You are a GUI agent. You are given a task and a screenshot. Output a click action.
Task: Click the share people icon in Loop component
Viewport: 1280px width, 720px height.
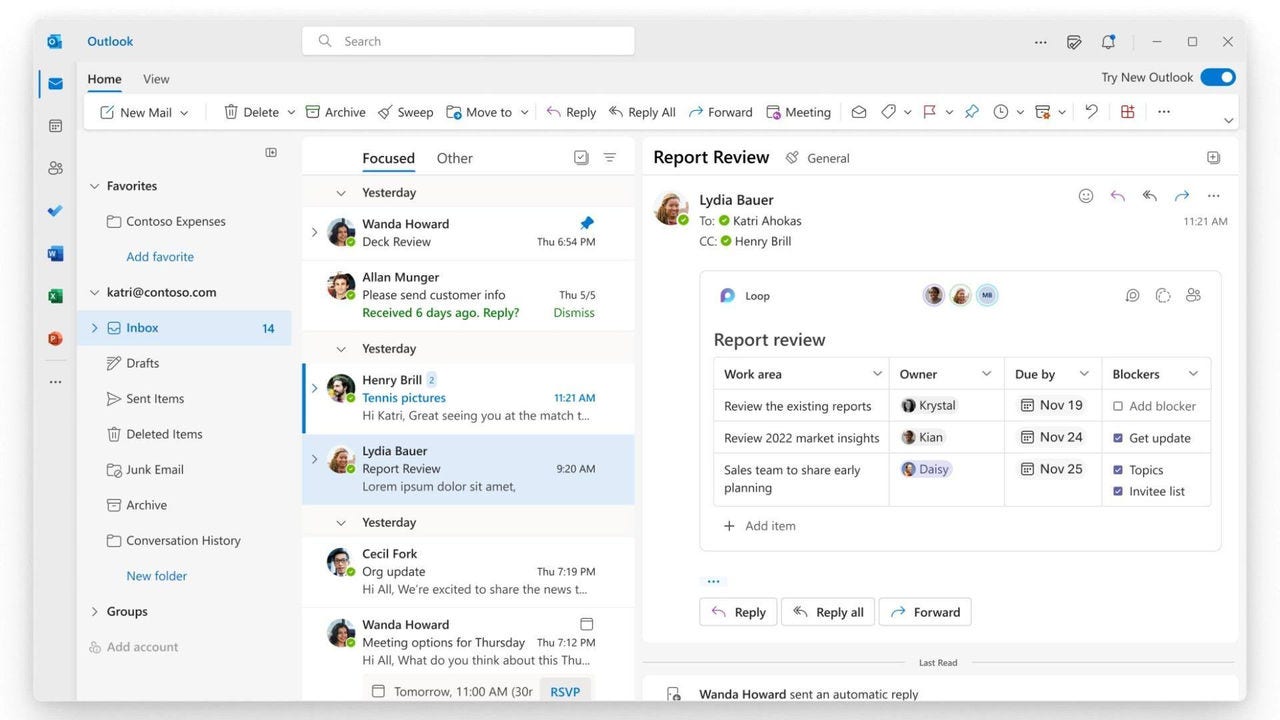tap(1193, 295)
